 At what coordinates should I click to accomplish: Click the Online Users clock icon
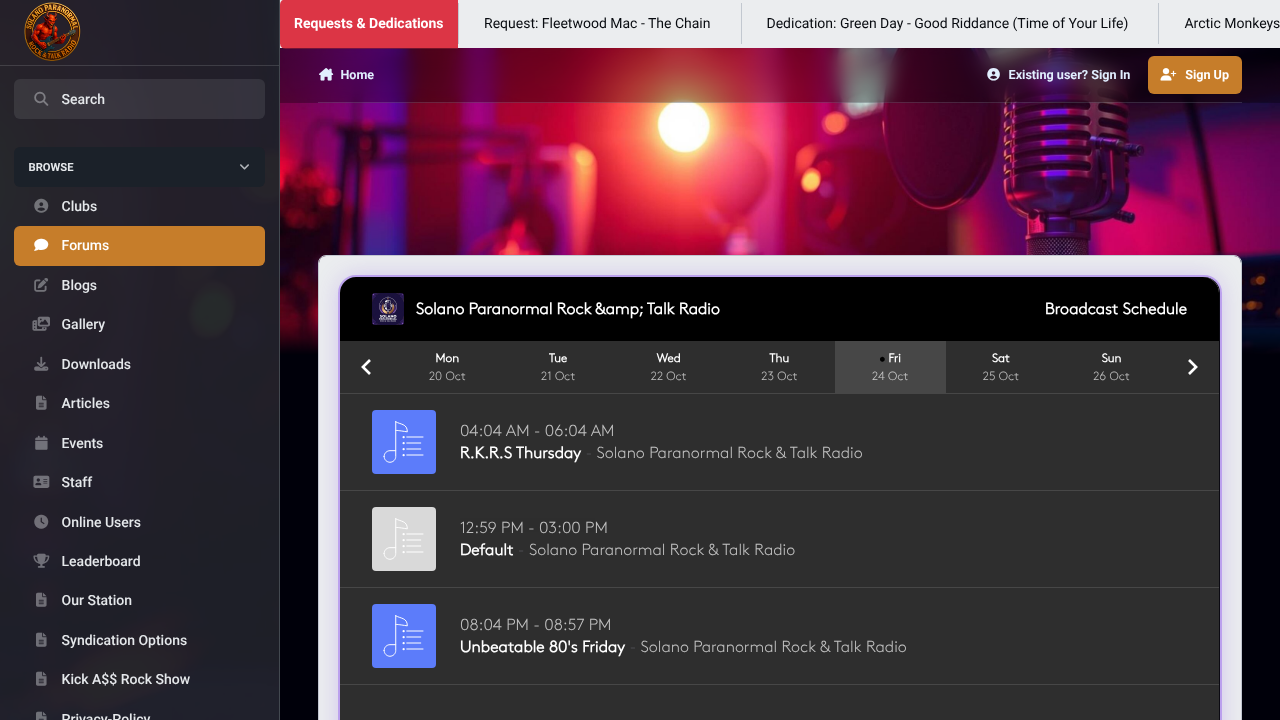[x=41, y=522]
